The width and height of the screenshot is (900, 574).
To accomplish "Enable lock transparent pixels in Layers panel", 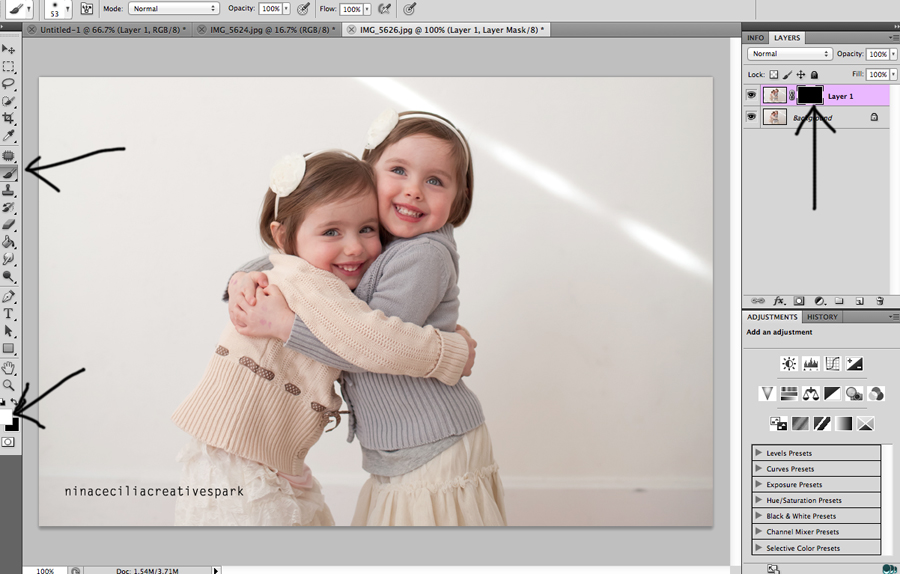I will [x=774, y=75].
